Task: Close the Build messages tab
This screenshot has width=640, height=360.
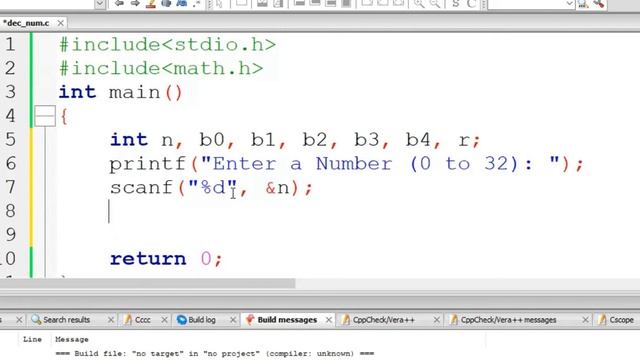Action: 329,320
